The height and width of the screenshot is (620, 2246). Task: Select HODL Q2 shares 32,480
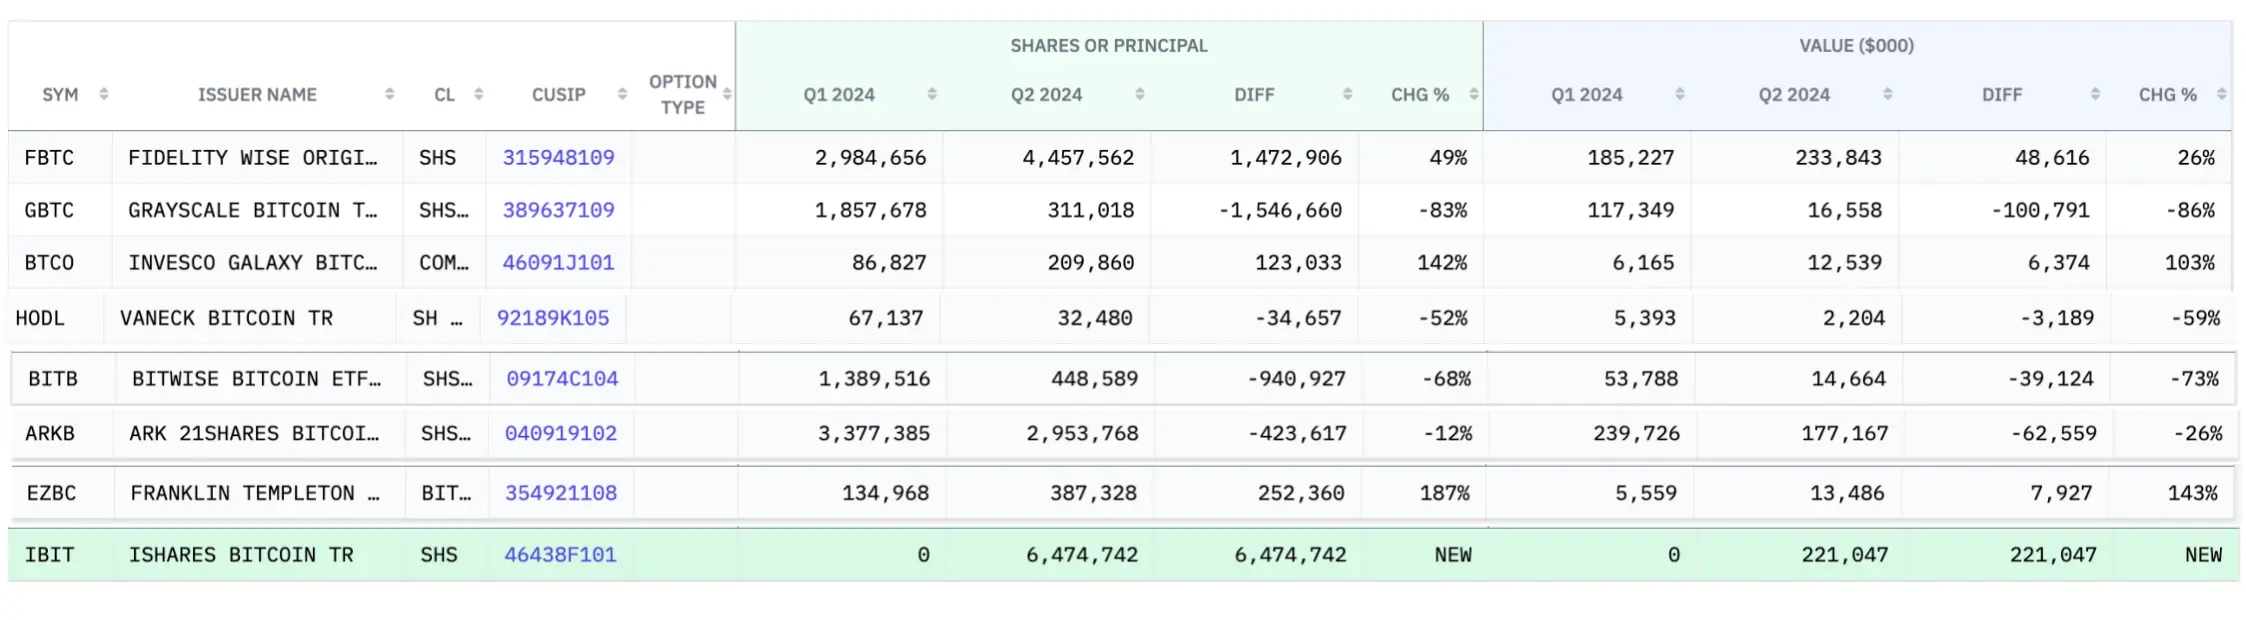[1095, 319]
